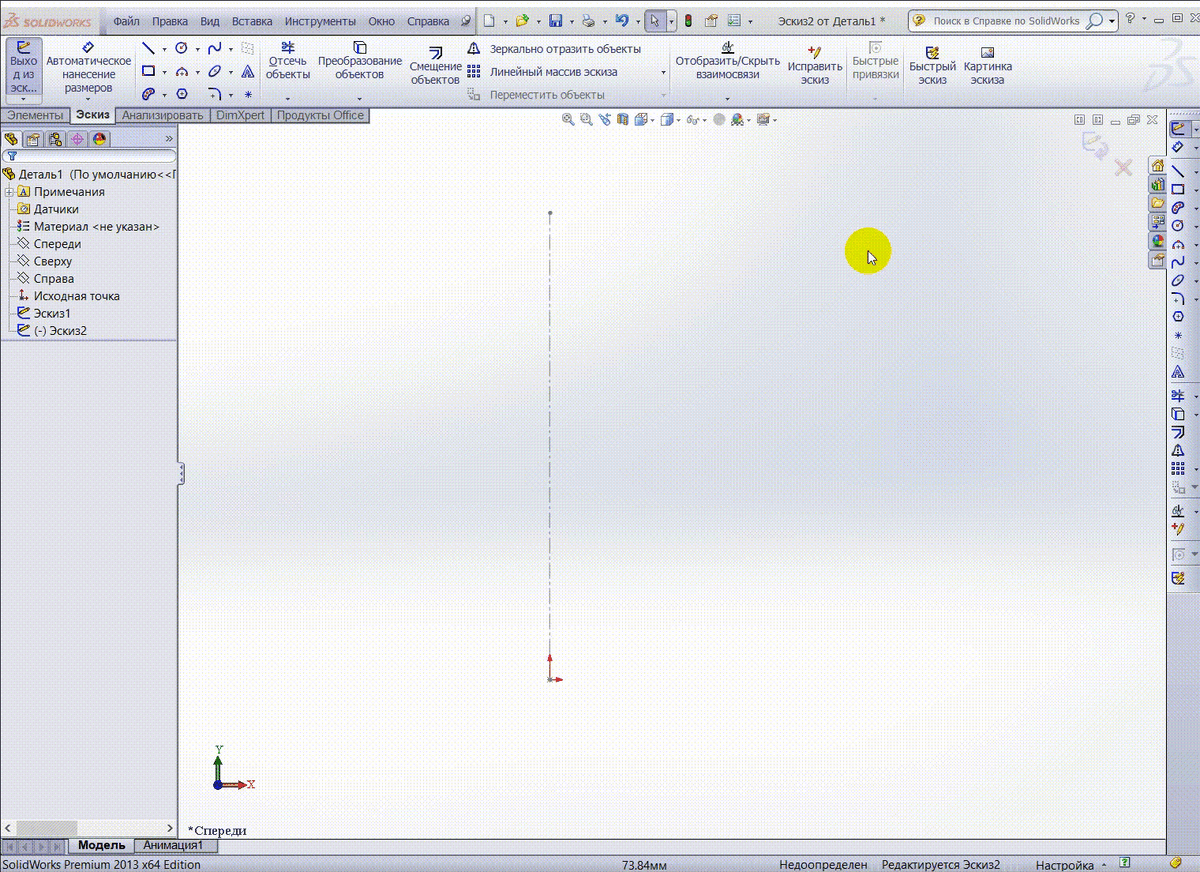Select the Sketch Fillet tool in the ribbon
The height and width of the screenshot is (872, 1200).
(x=214, y=94)
